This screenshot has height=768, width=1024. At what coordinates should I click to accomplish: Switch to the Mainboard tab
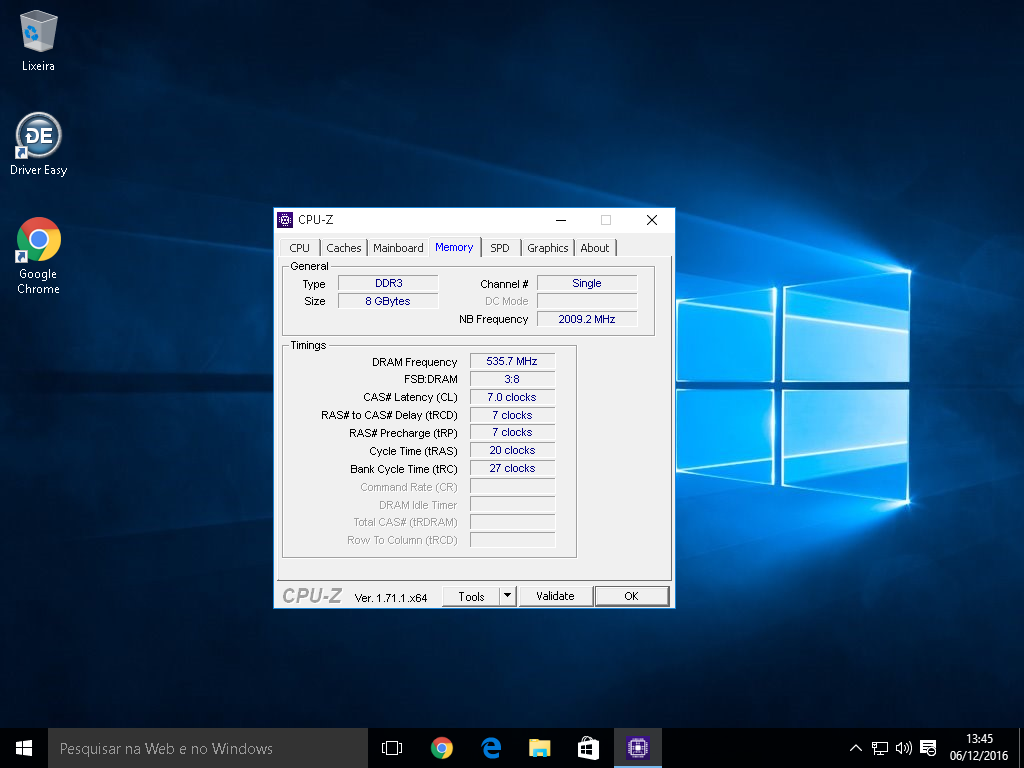[398, 248]
